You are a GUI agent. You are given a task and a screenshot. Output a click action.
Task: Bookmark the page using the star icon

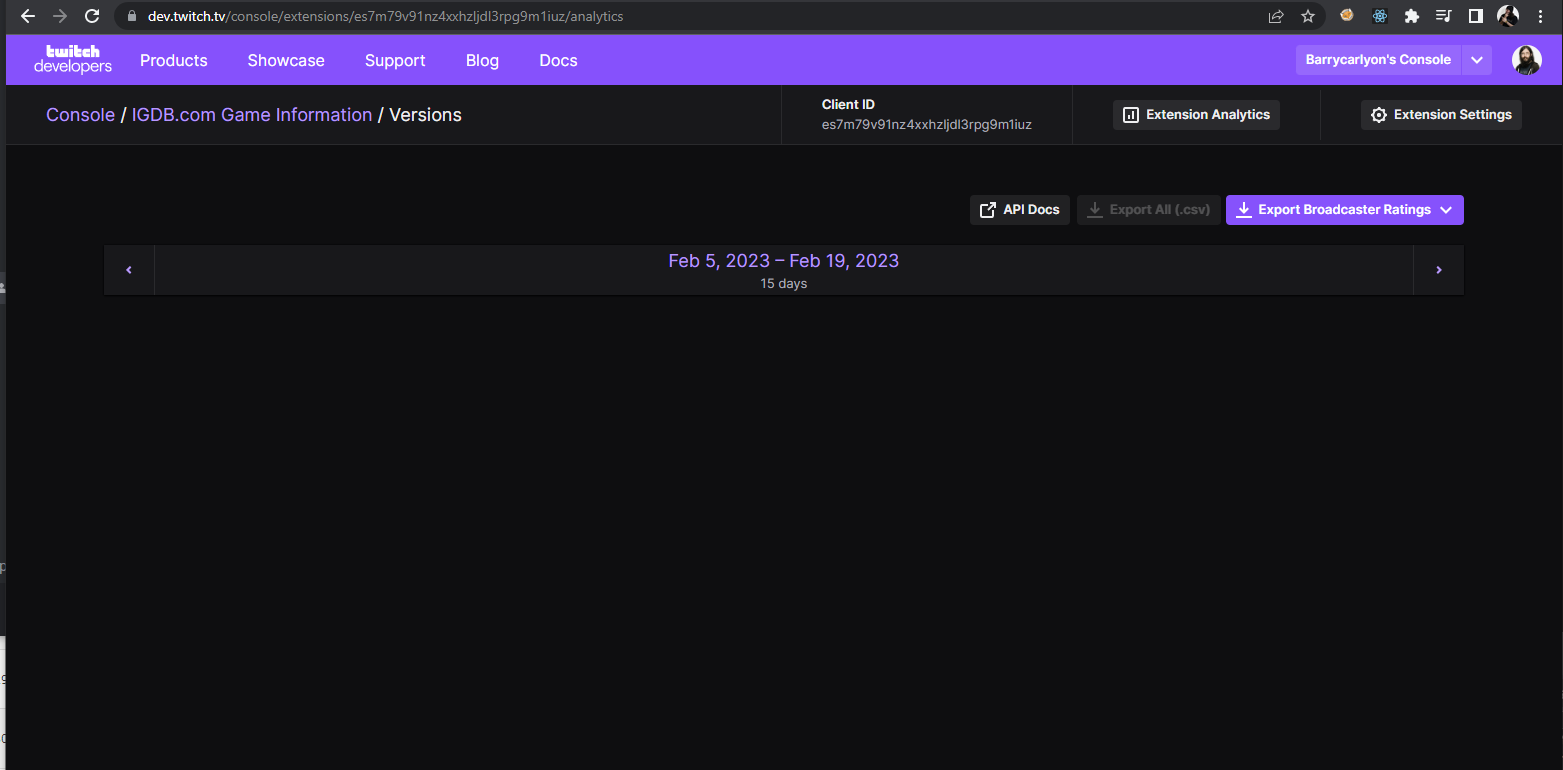[x=1308, y=16]
